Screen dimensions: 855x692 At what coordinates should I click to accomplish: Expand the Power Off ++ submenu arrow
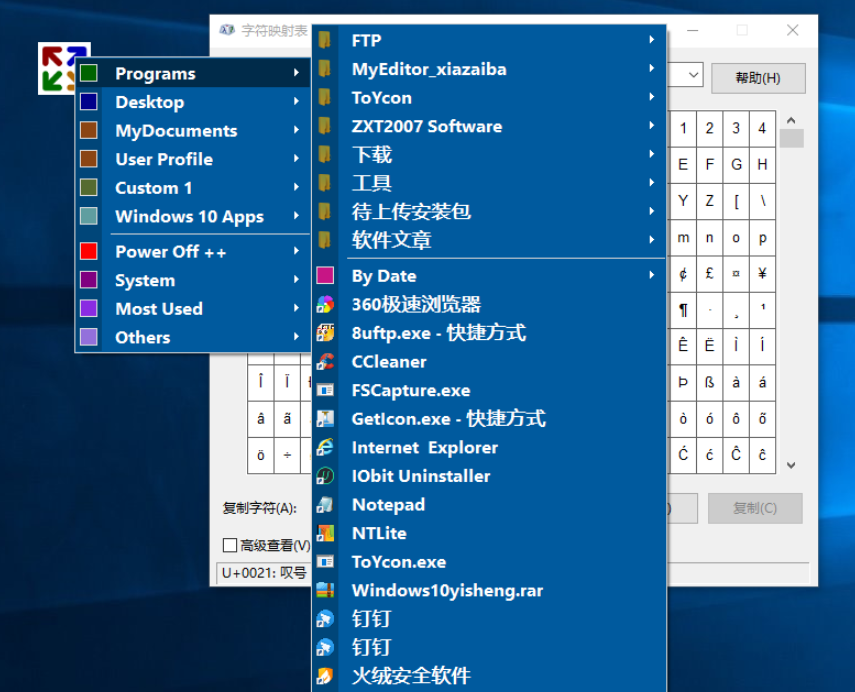click(296, 252)
